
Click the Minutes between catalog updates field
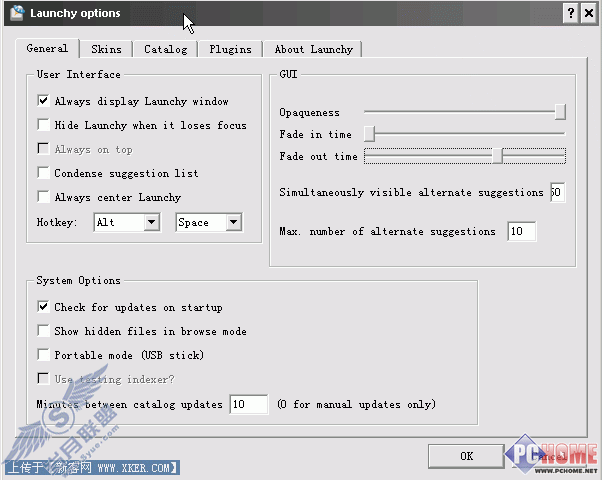(249, 404)
